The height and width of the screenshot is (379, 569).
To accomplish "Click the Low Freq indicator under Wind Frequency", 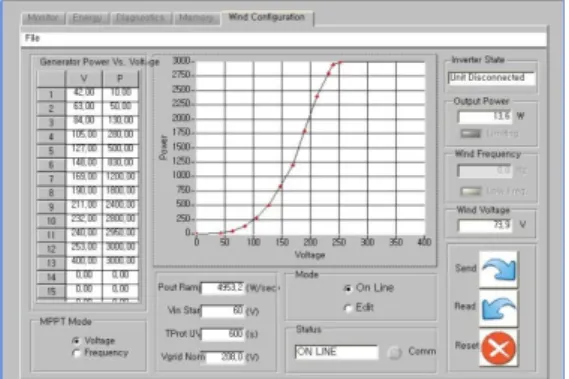I will (471, 191).
